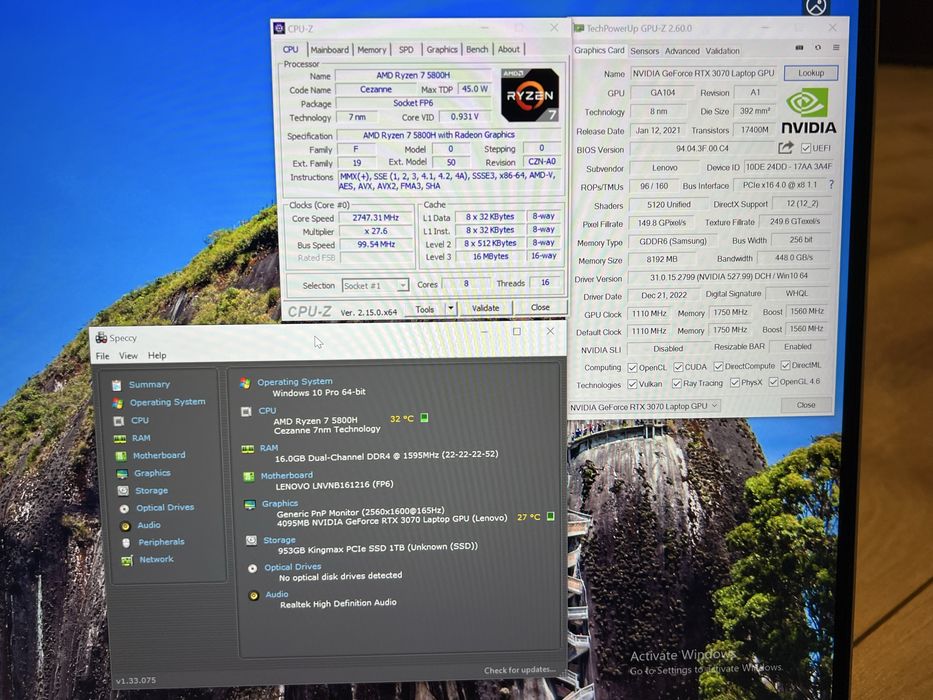Open the View menu in Speccy
Image resolution: width=933 pixels, height=700 pixels.
pyautogui.click(x=128, y=355)
